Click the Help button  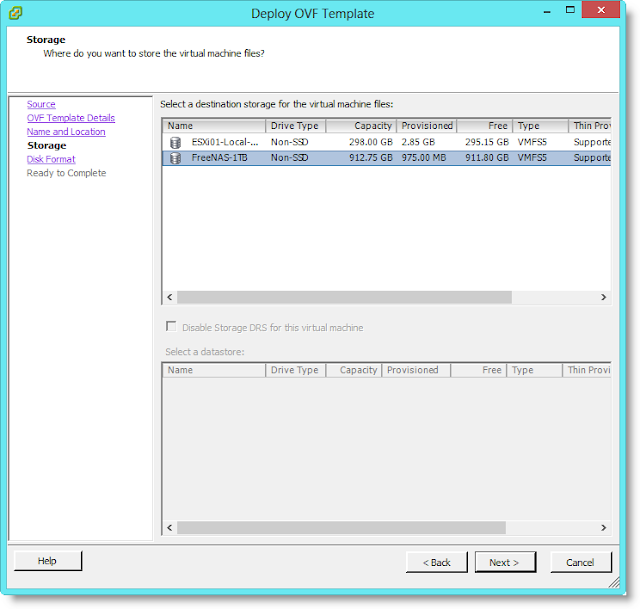(48, 561)
